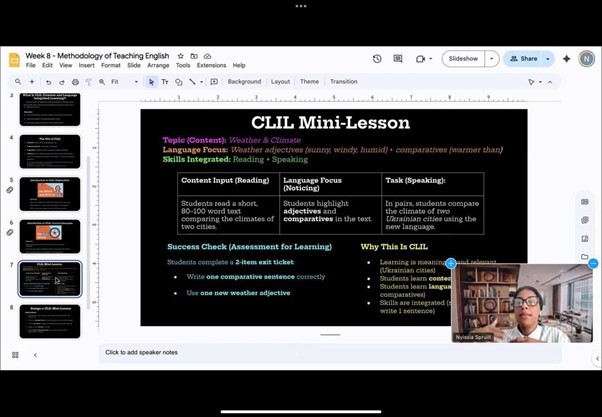The width and height of the screenshot is (602, 417).
Task: Collapse the filmstrip panel arrow
Action: [x=35, y=355]
